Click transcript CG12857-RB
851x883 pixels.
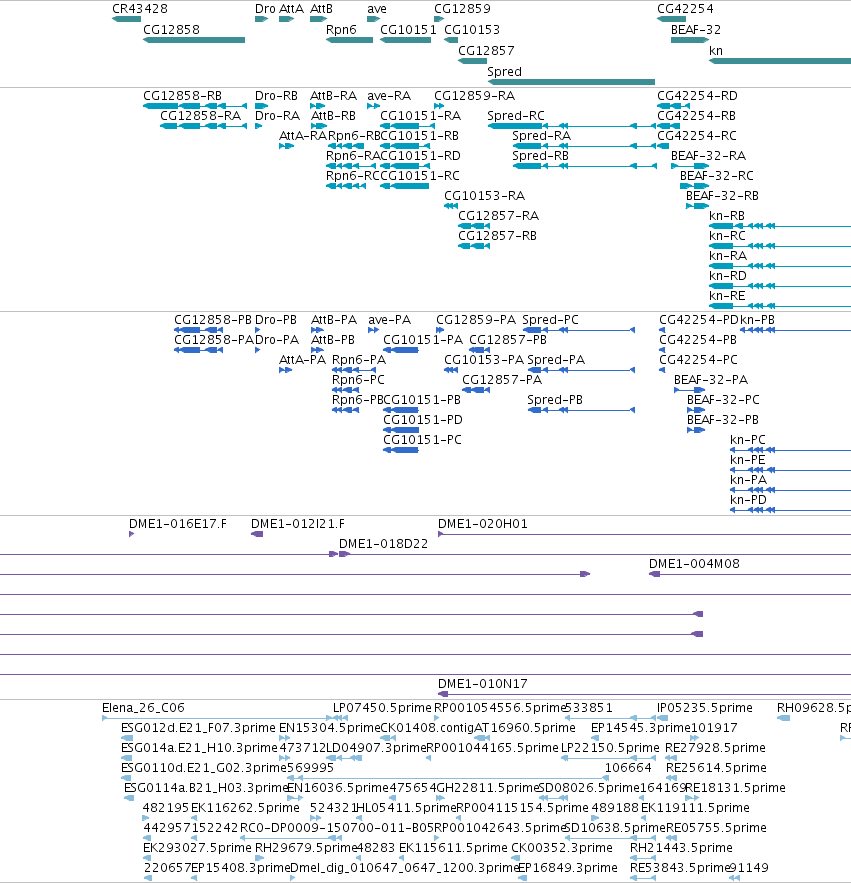pos(497,236)
